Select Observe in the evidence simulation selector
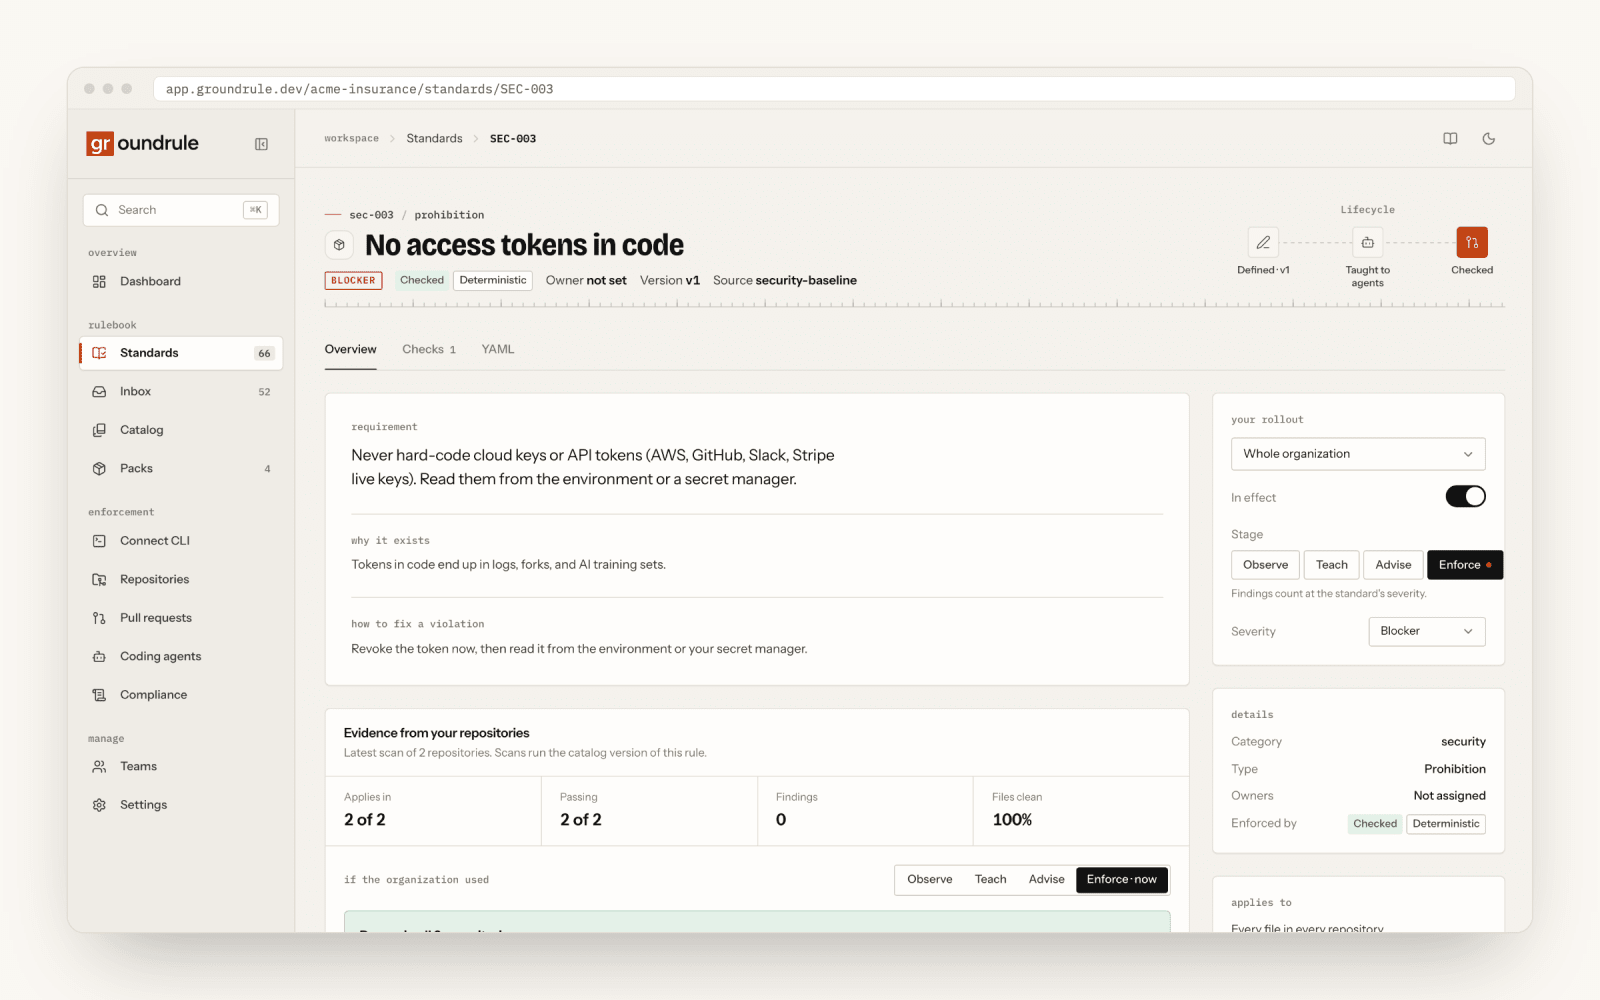 coord(930,880)
